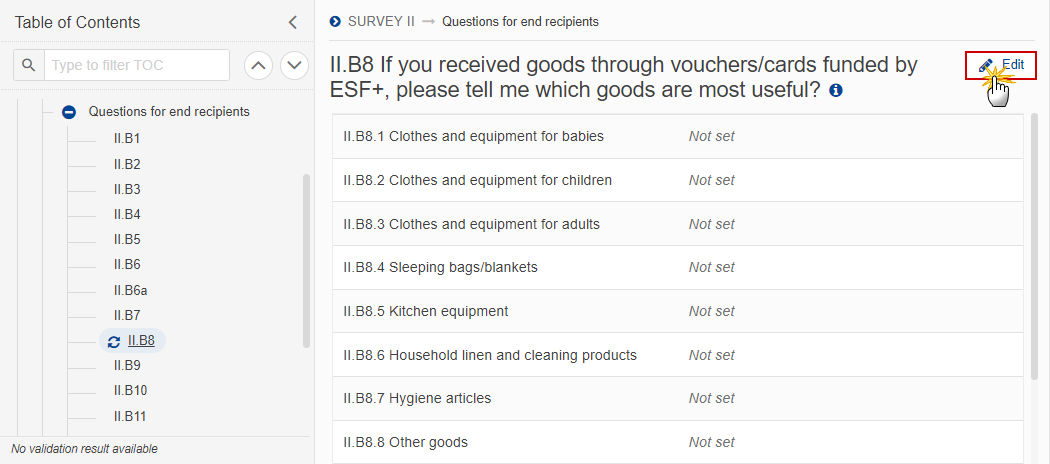This screenshot has width=1050, height=464.
Task: Select the II.B9 tree entry
Action: (x=127, y=366)
